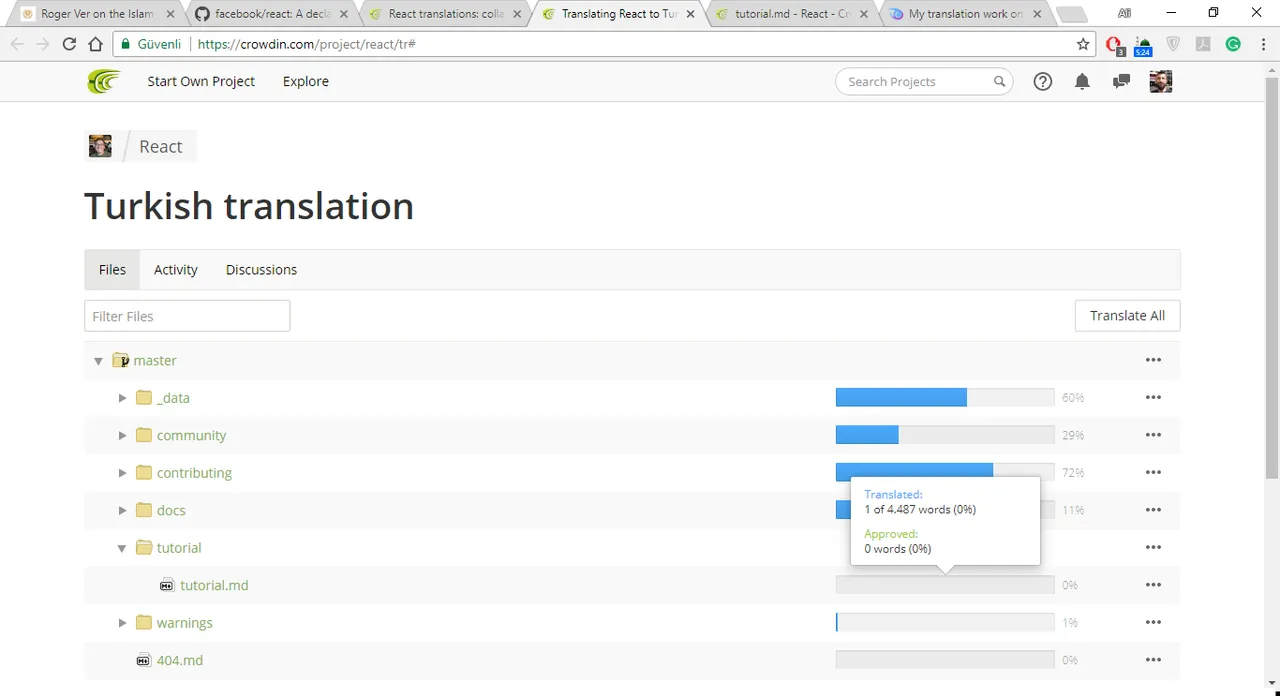Collapse the master branch tree
The width and height of the screenshot is (1280, 696).
click(98, 361)
